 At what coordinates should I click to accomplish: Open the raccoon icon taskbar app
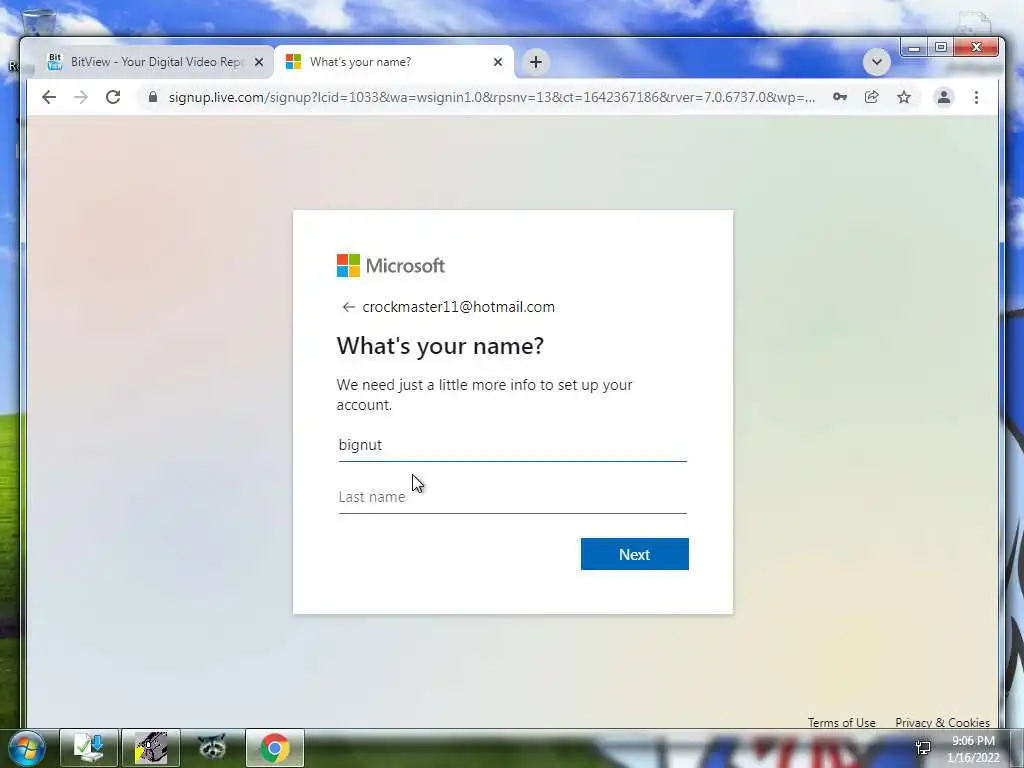coord(212,748)
